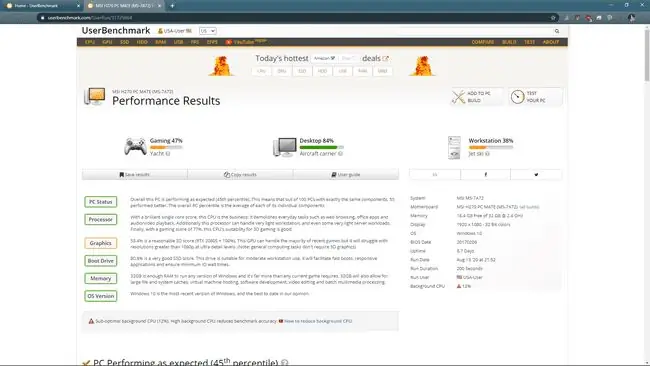
Task: Open the Amazon store dropdown in deals
Action: coord(324,58)
